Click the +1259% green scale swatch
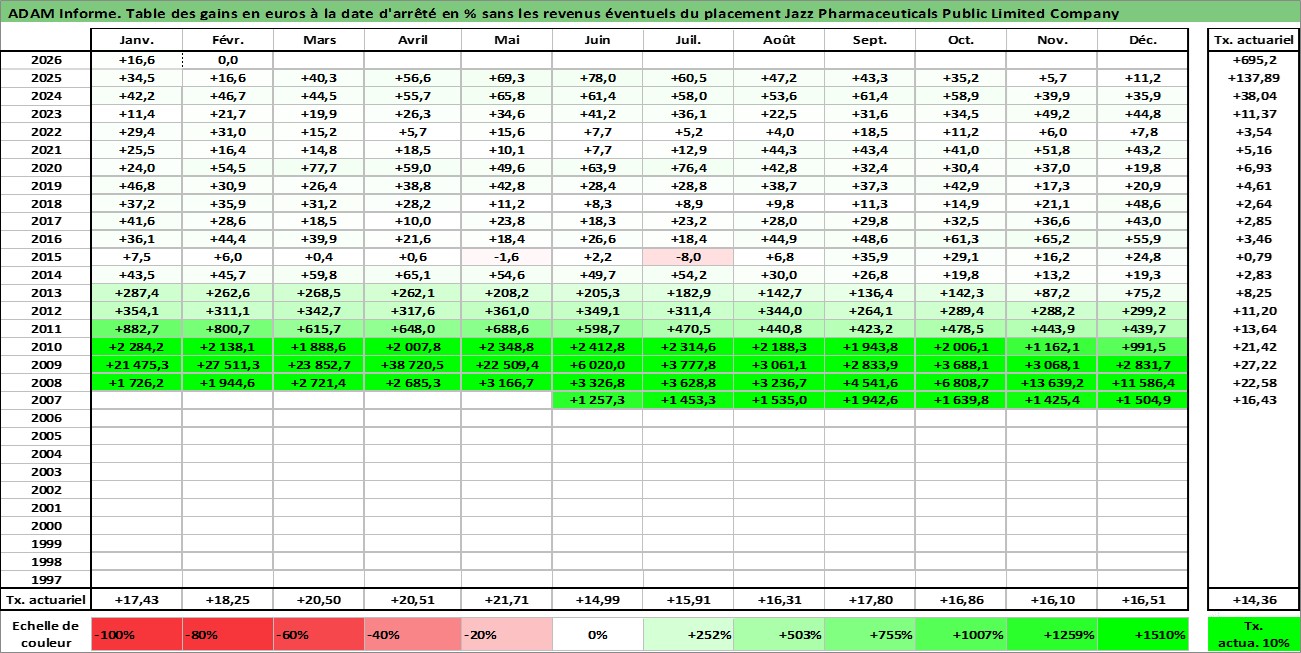1301x653 pixels. [1052, 634]
